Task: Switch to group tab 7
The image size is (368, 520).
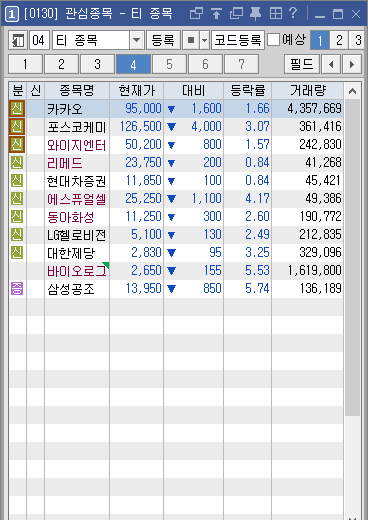Action: tap(241, 64)
